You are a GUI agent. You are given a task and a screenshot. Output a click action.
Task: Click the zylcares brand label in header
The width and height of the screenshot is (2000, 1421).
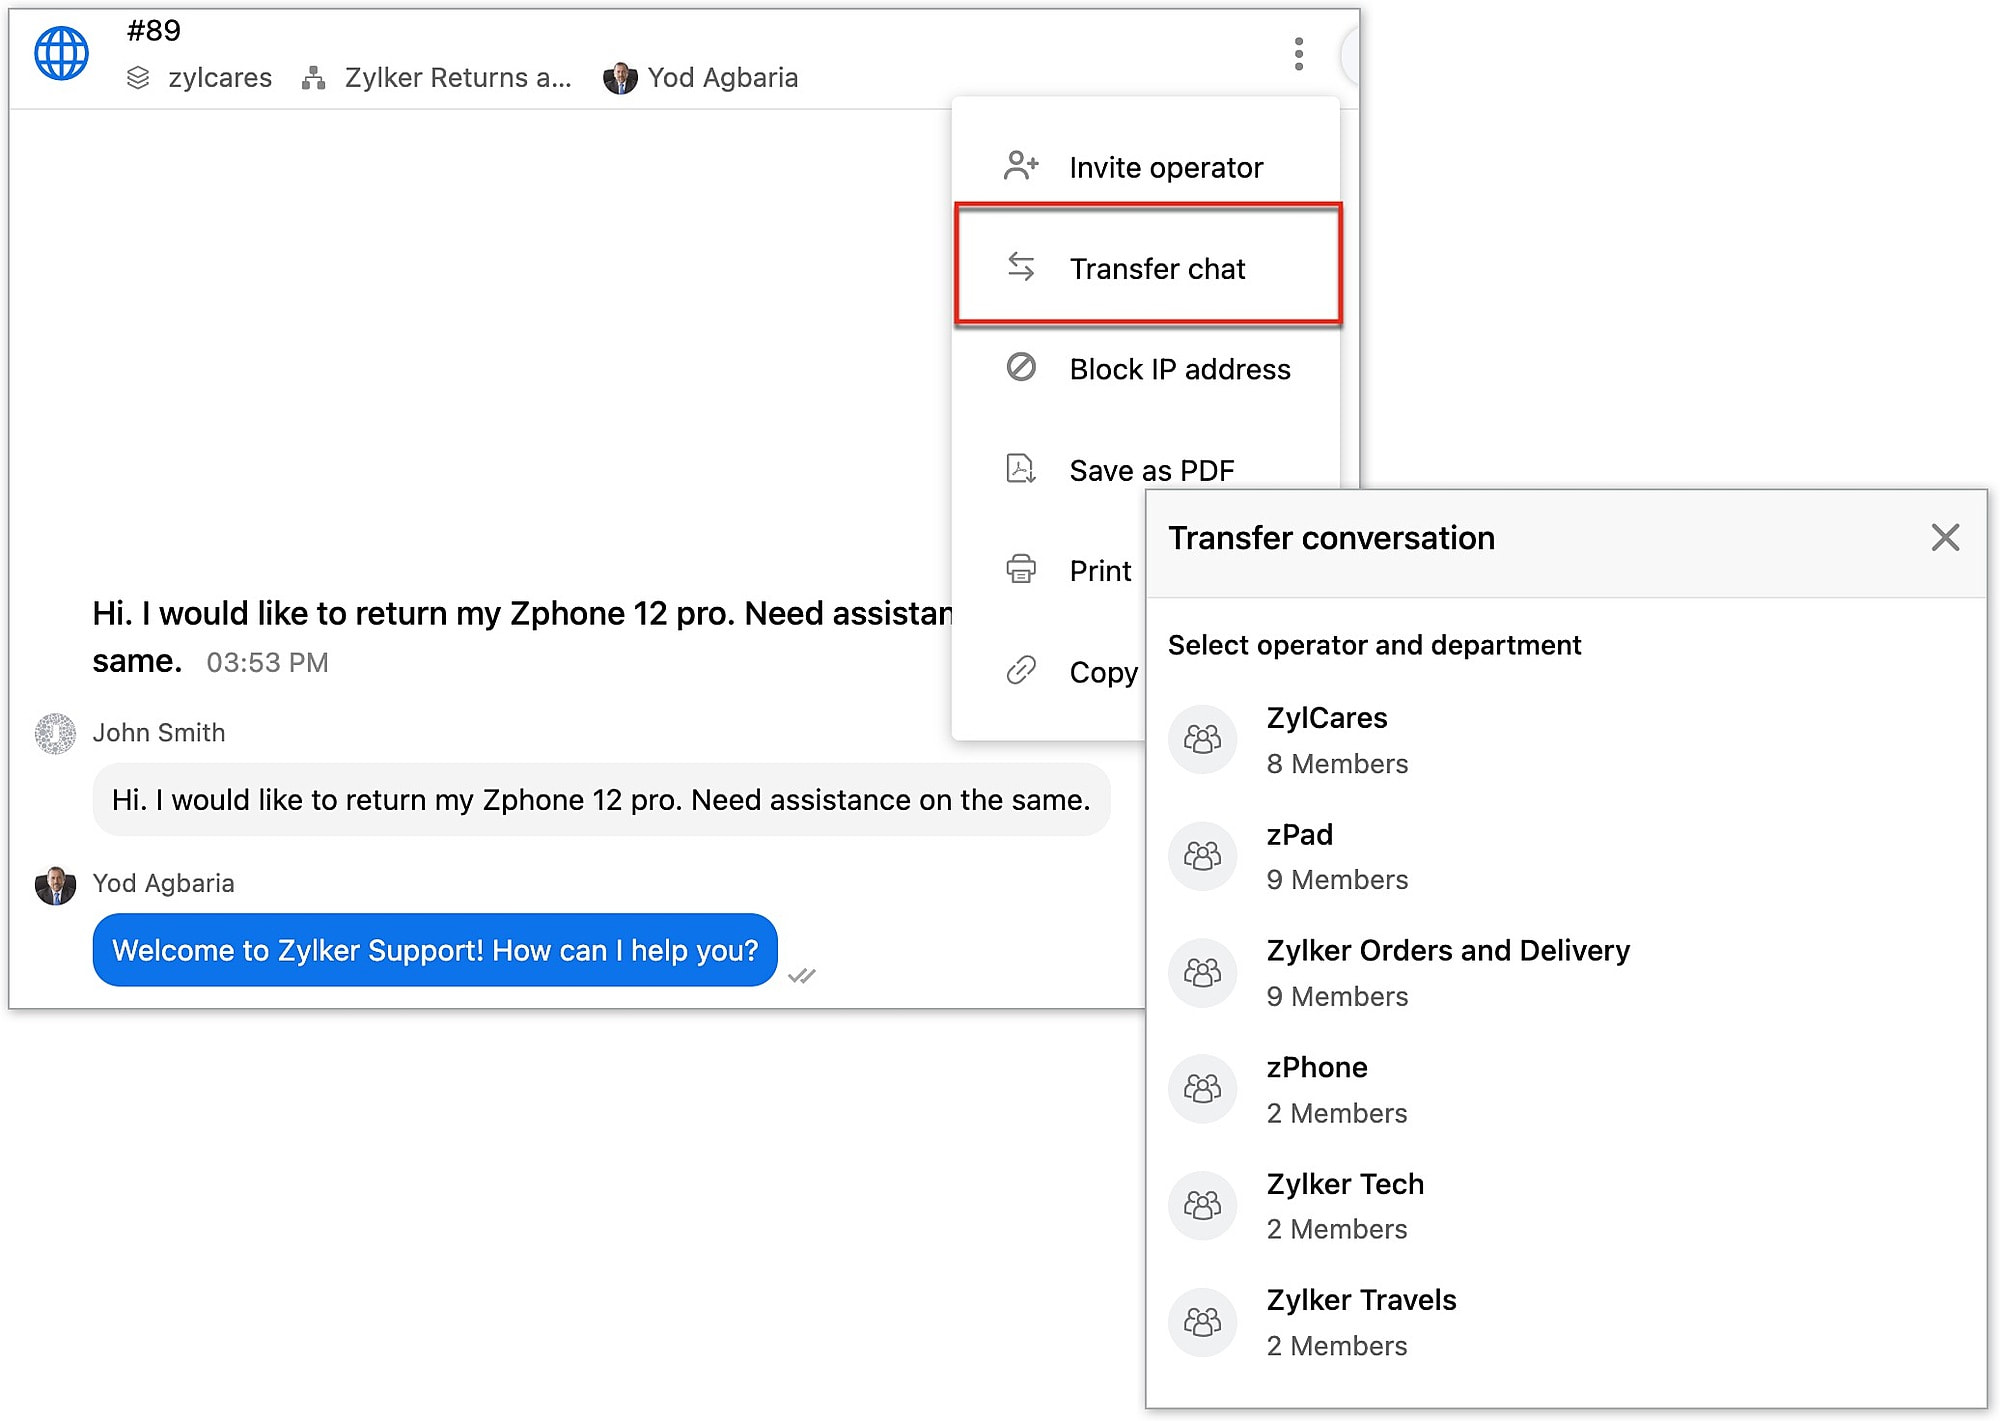[219, 78]
